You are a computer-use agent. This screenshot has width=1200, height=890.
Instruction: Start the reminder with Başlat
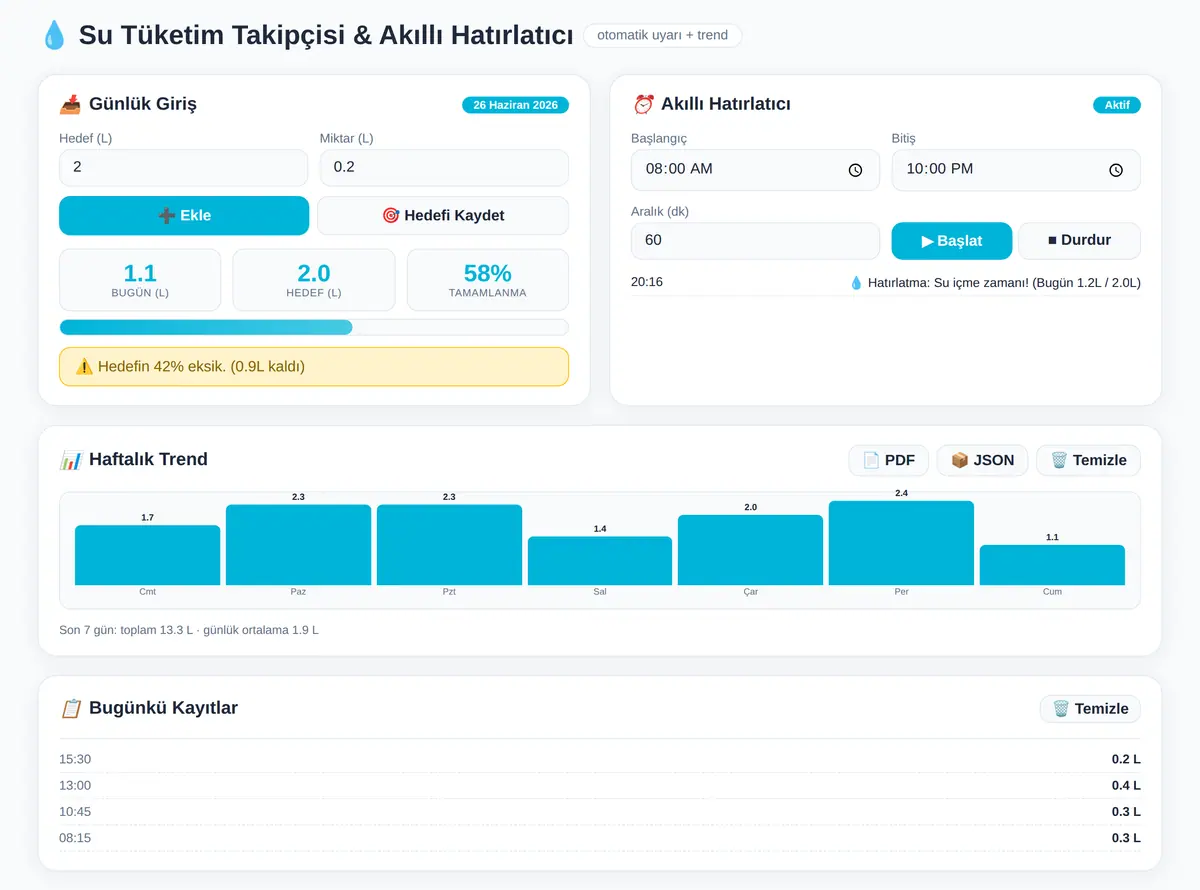[952, 241]
